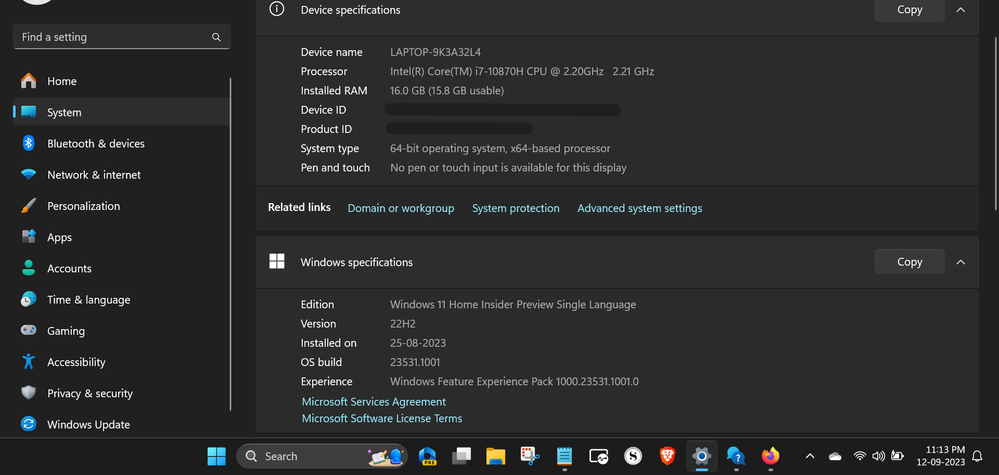Open Microsoft Software License Terms link

tap(382, 418)
